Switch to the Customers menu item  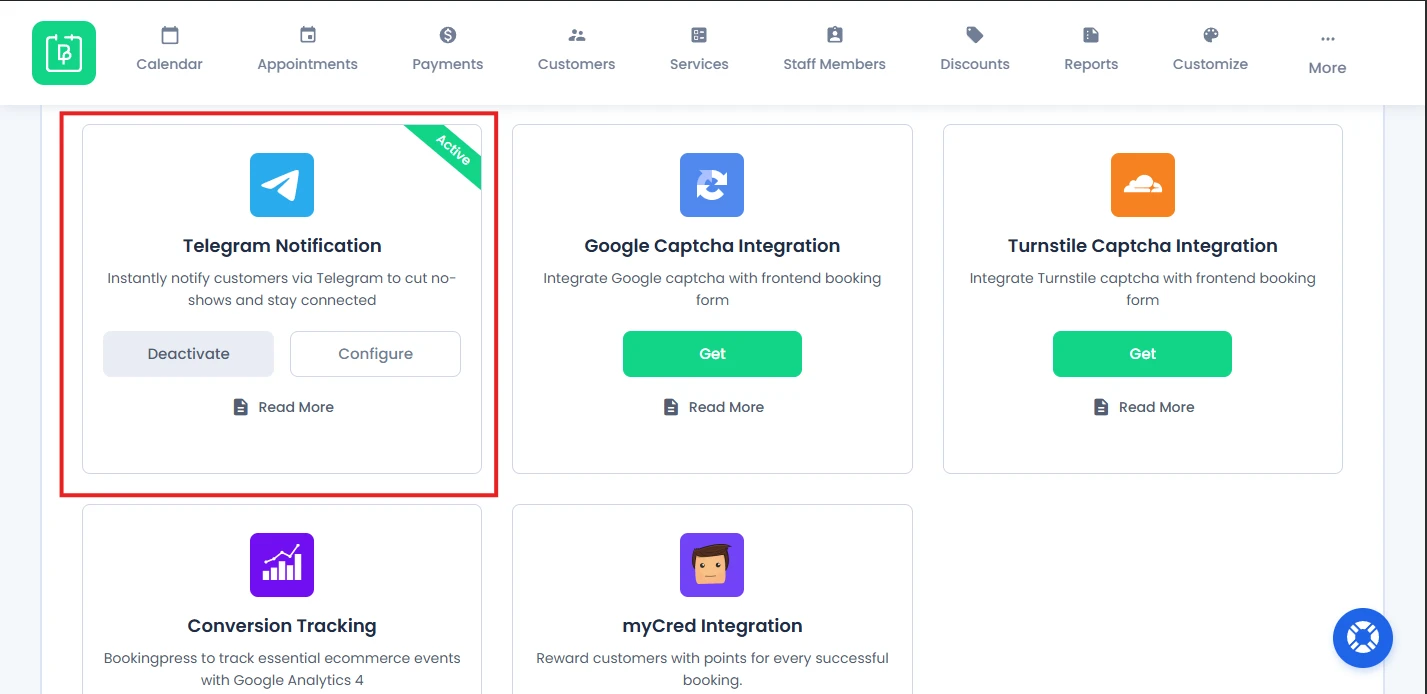577,50
